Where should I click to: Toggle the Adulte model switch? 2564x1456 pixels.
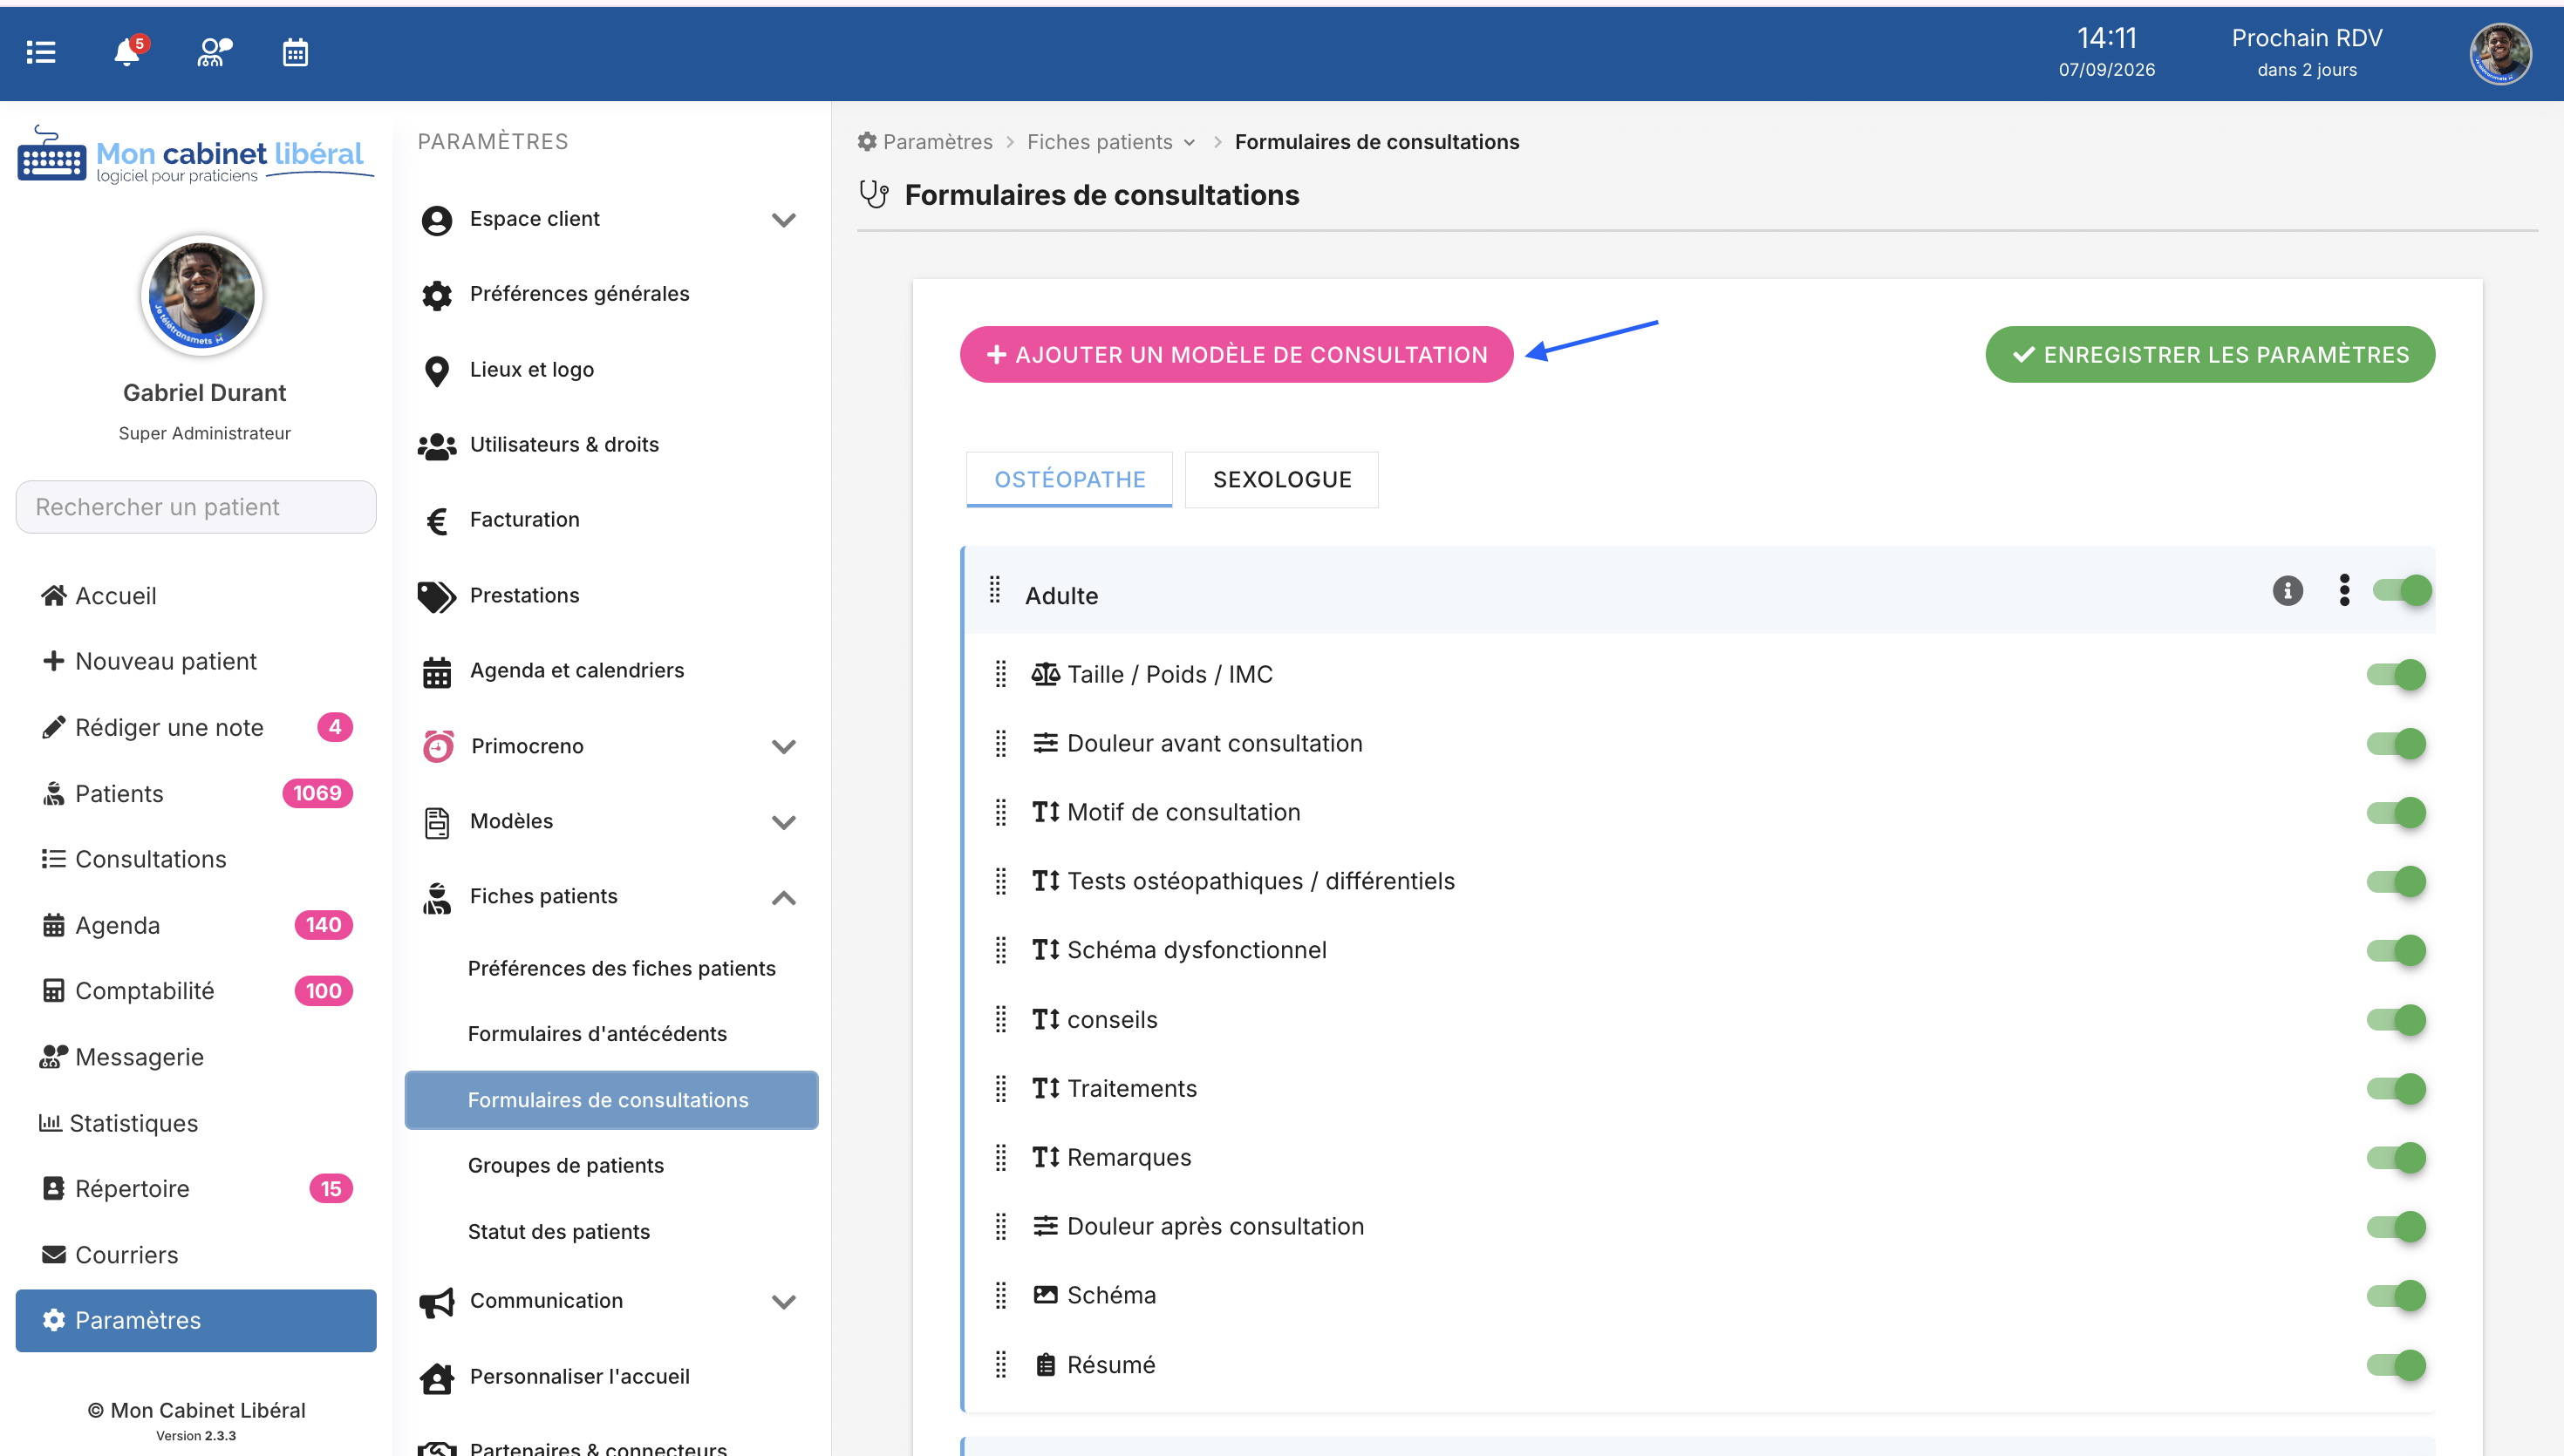click(2402, 590)
